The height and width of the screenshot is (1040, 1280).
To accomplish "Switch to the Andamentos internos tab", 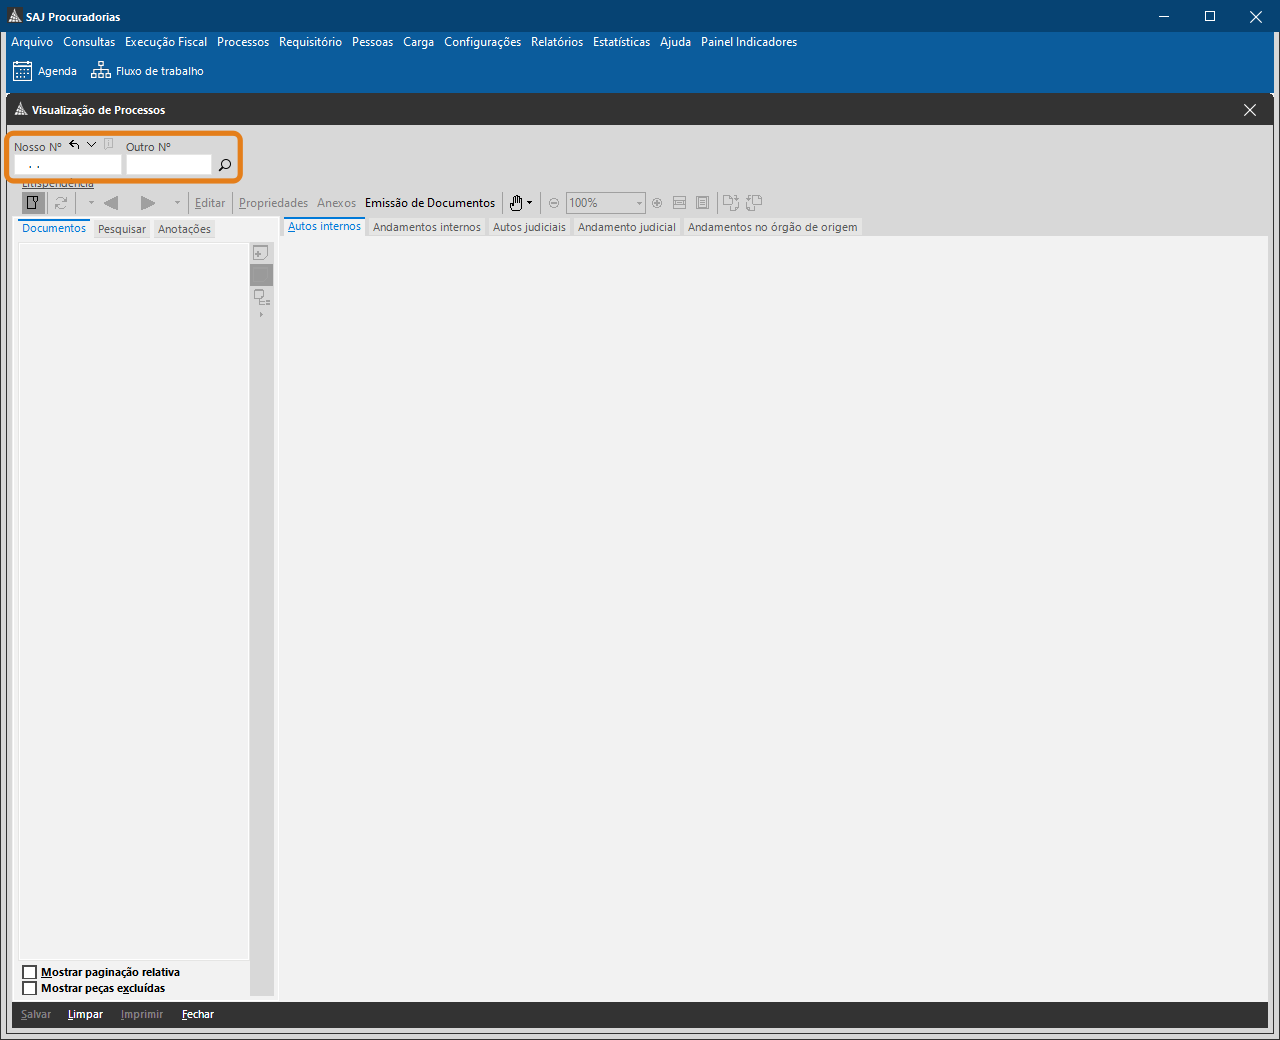I will tap(426, 227).
